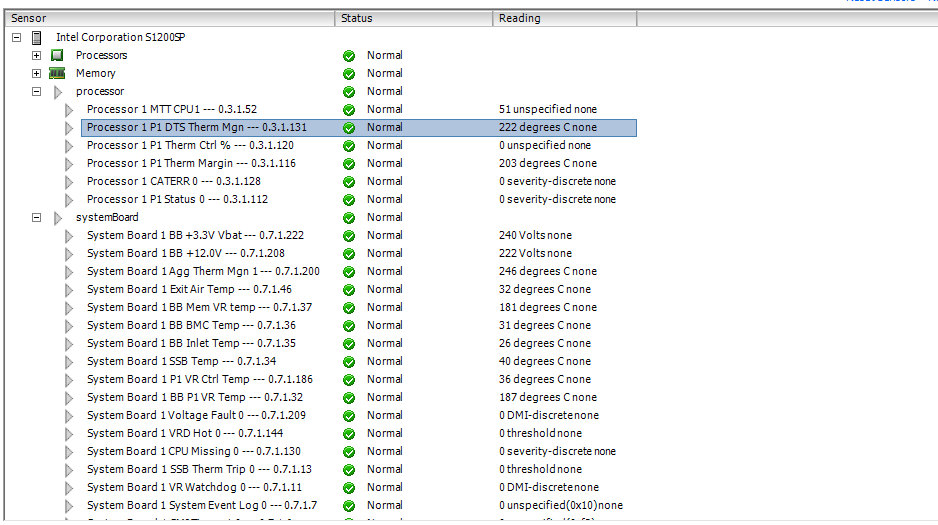Click the arrow icon beside Processor 1 P1 Therm Ctrl %
Screen dimensions: 938x525
click(69, 146)
